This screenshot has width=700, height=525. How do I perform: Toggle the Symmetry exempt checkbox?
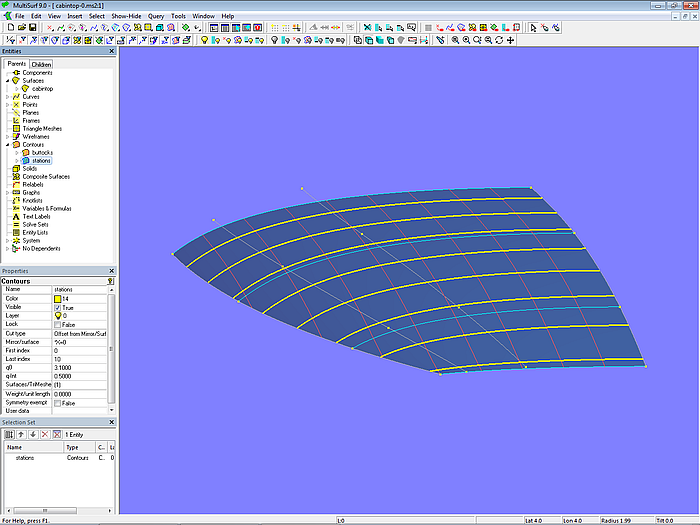point(58,403)
